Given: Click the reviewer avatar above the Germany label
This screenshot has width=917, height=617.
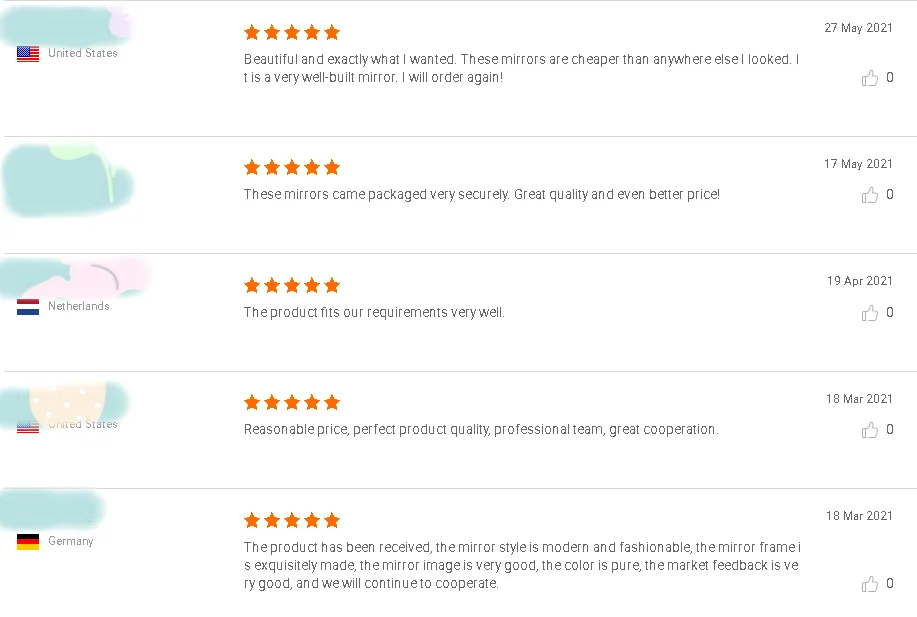Looking at the screenshot, I should pos(52,509).
